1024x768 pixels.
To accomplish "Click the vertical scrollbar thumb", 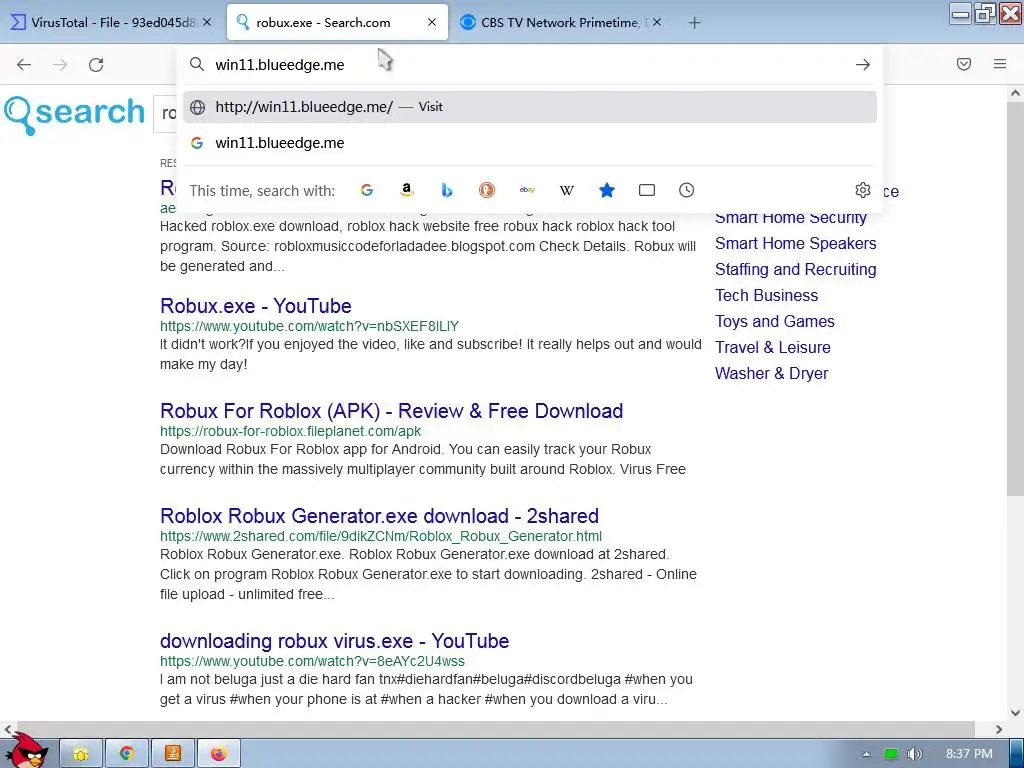I will click(x=1015, y=297).
